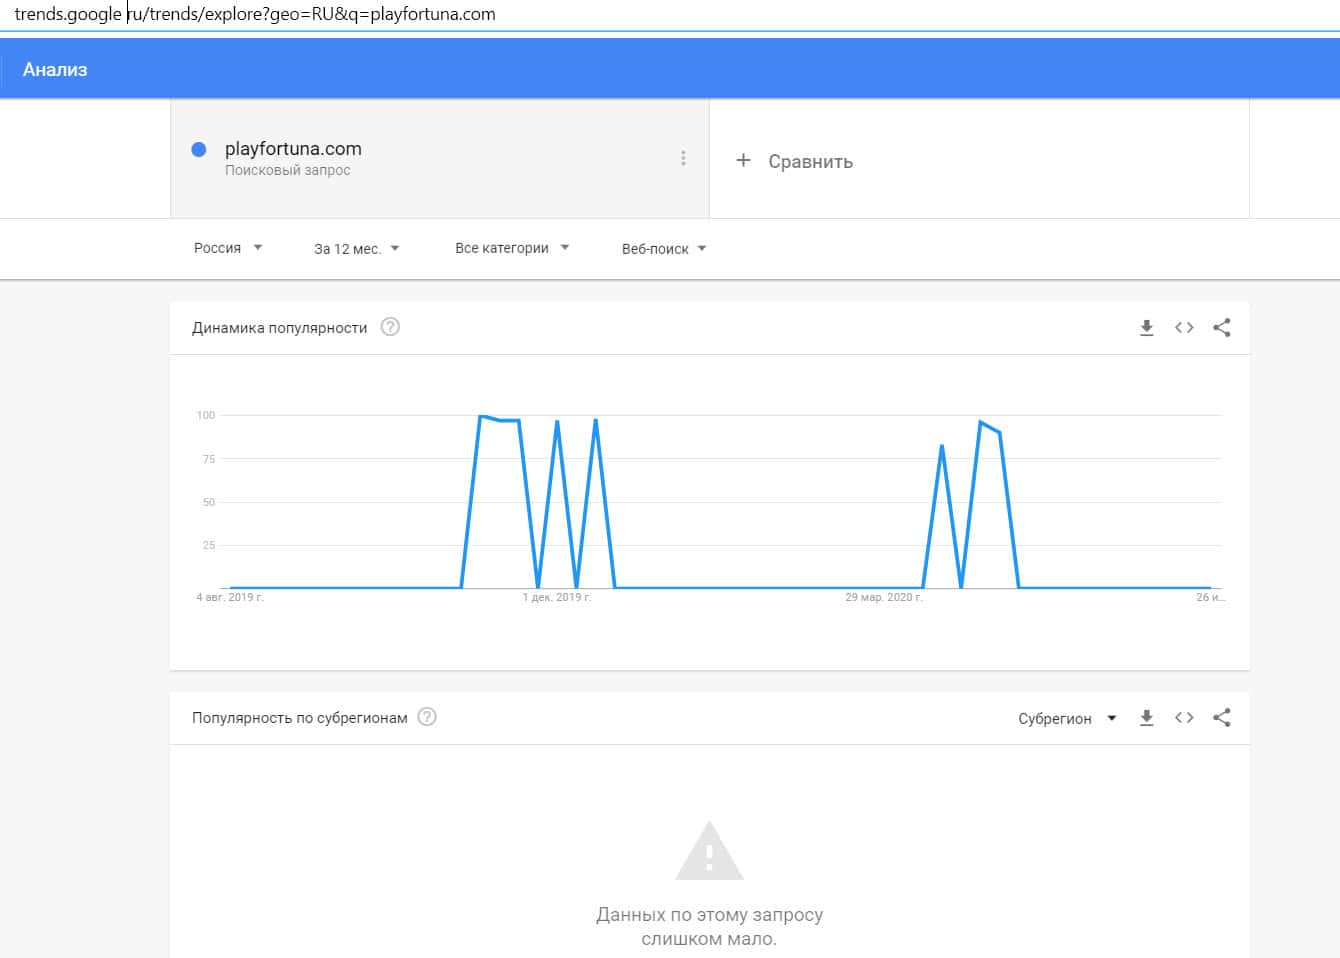Get embed code for Популярность по субрегионам
1340x958 pixels.
pyautogui.click(x=1184, y=717)
